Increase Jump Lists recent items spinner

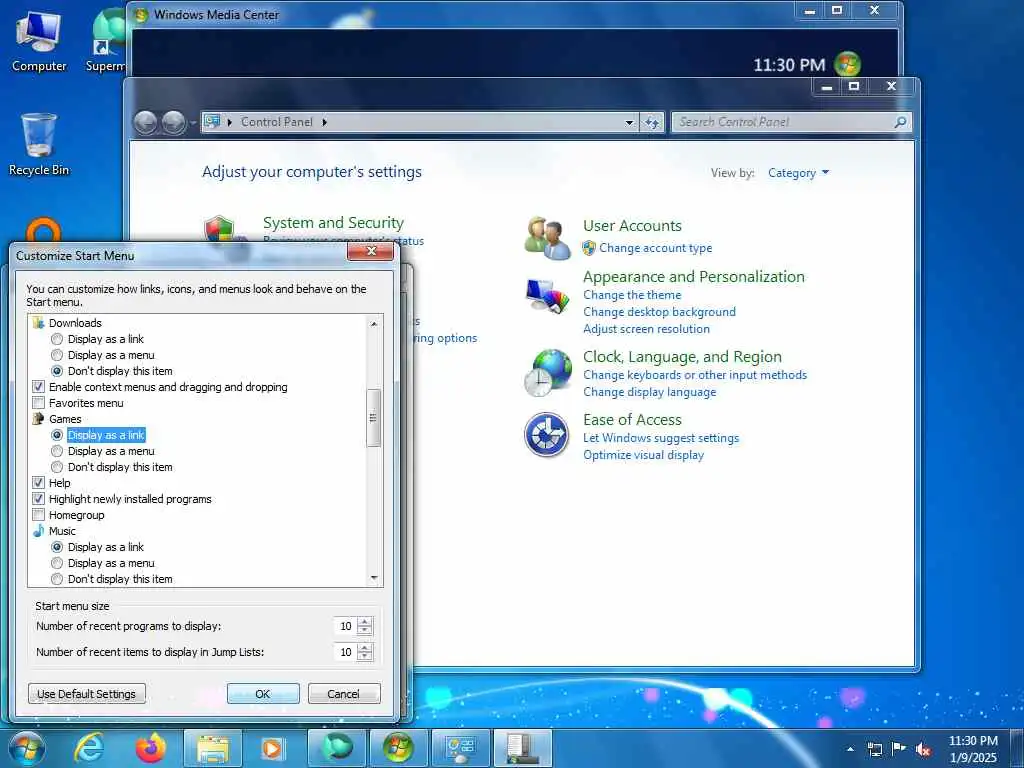(x=365, y=648)
